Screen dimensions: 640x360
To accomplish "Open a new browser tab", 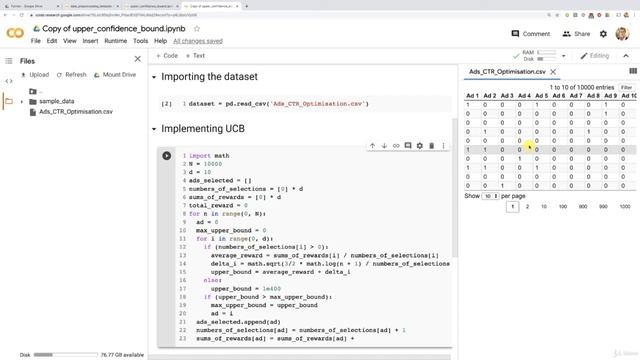I will point(246,6).
